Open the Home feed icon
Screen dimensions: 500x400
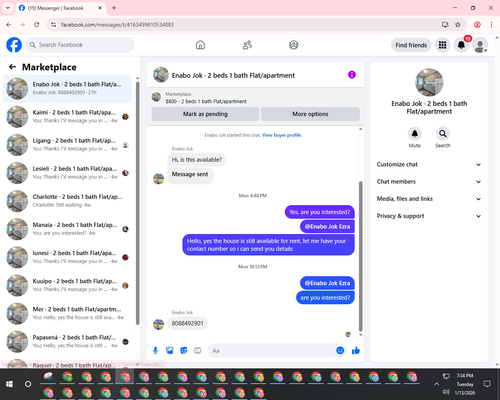(200, 45)
